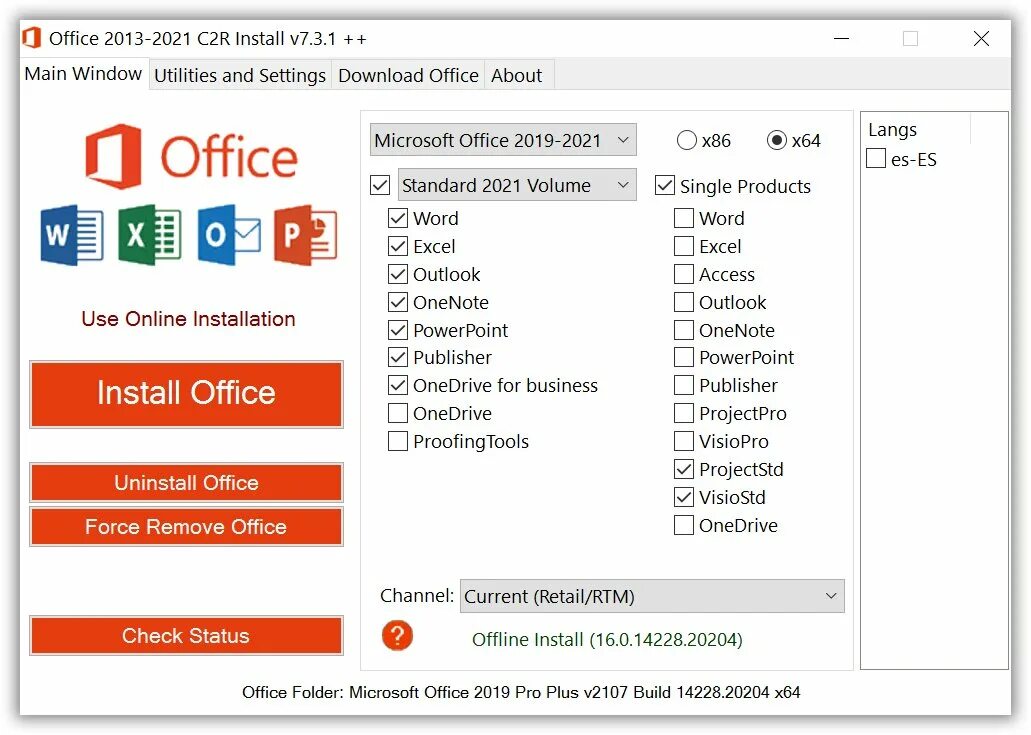Check OneDrive under Single Products
Viewport: 1031px width, 735px height.
click(684, 525)
